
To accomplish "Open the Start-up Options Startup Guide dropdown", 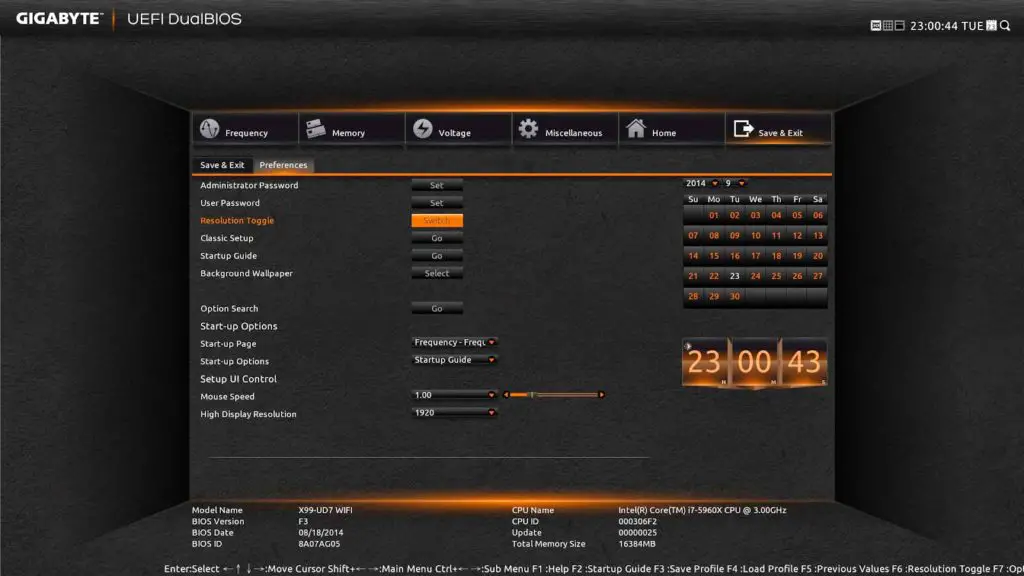I will pos(455,360).
